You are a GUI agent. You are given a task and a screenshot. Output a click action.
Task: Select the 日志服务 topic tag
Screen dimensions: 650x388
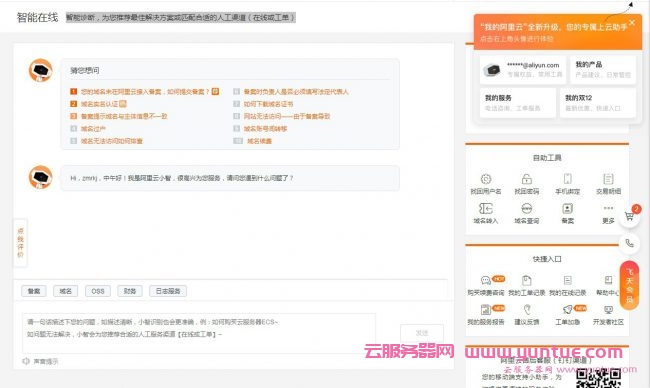[x=168, y=291]
